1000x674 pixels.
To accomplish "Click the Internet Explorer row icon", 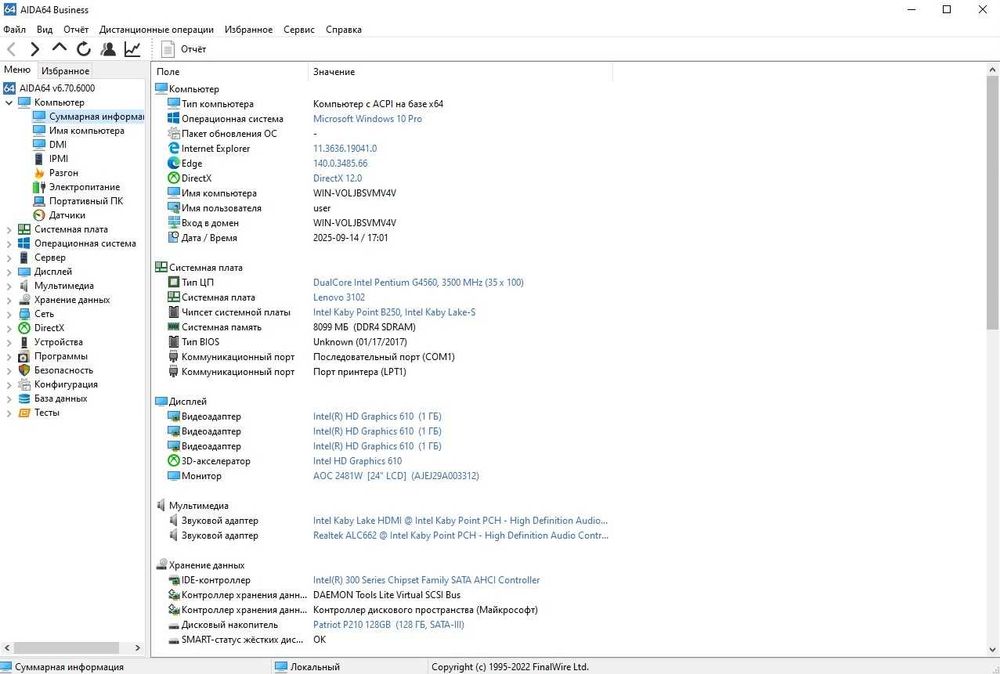I will (173, 148).
